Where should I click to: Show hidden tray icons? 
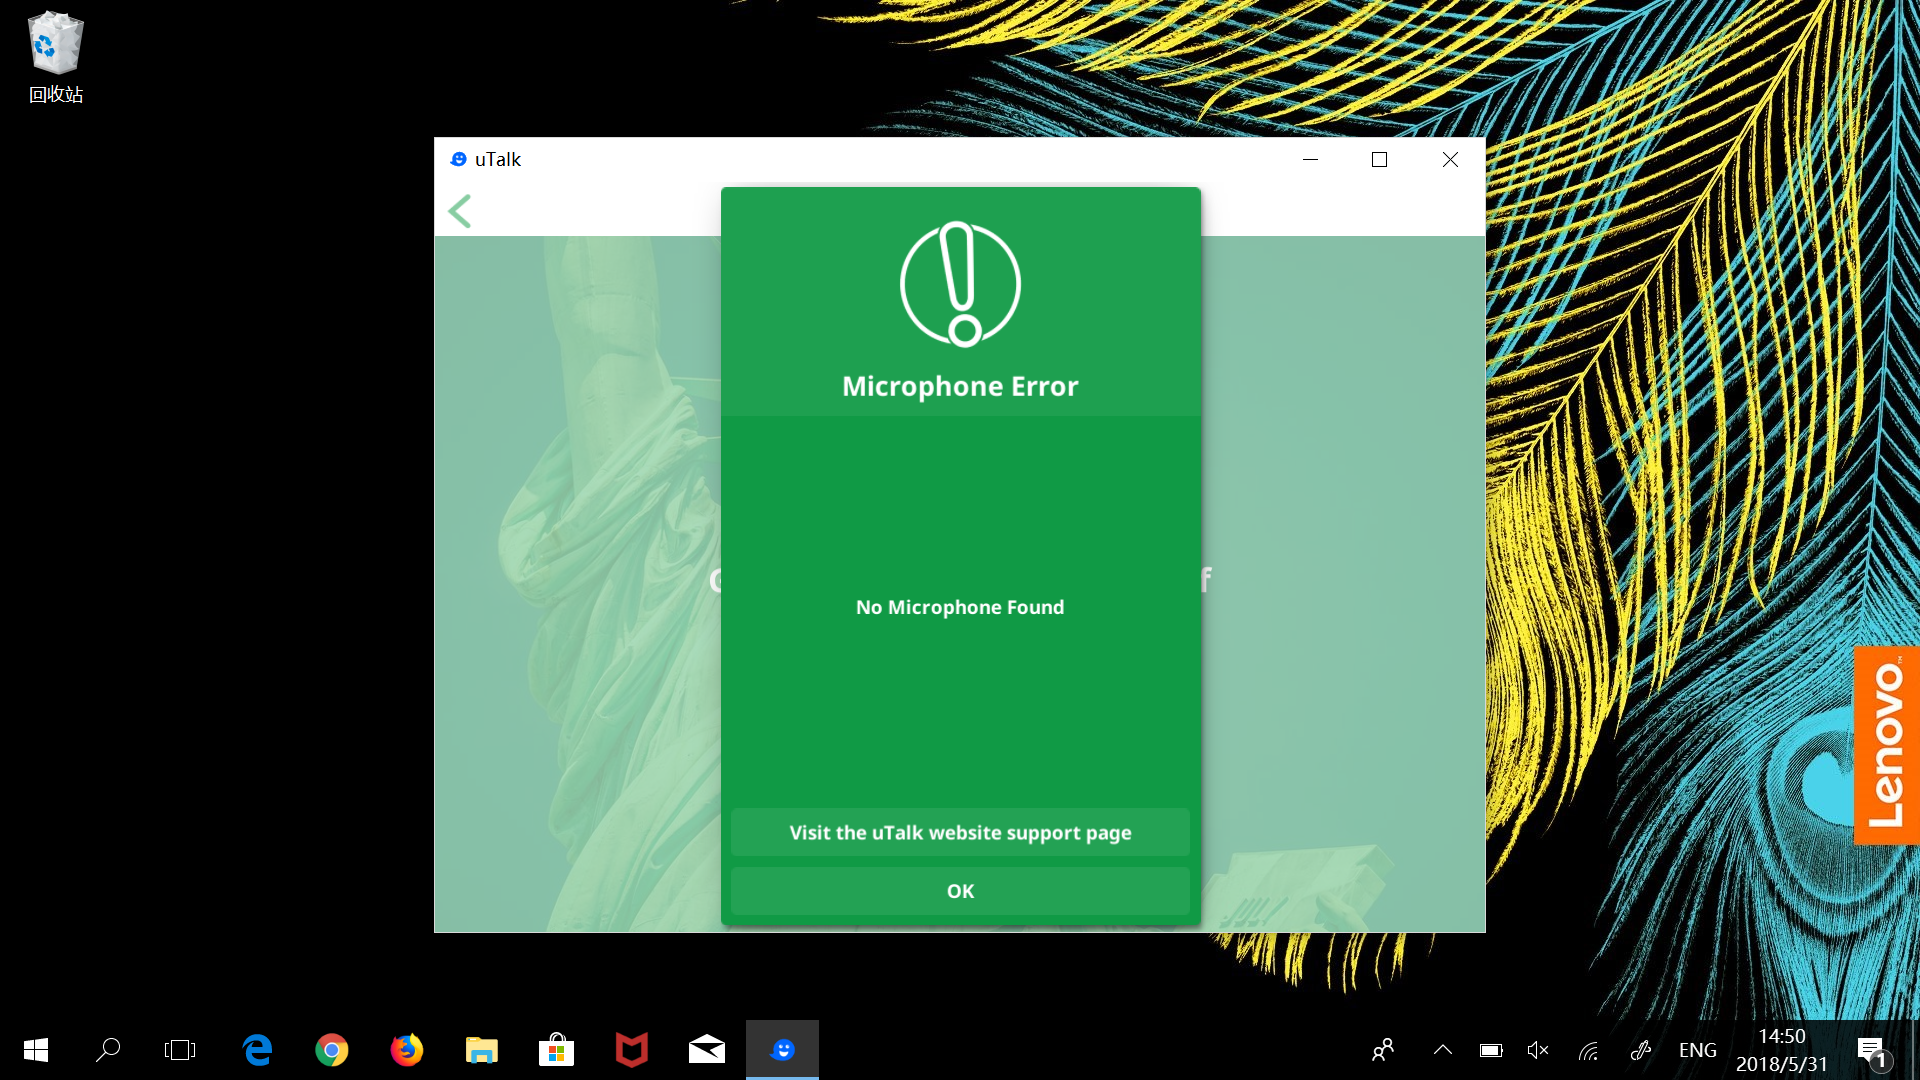1442,1050
